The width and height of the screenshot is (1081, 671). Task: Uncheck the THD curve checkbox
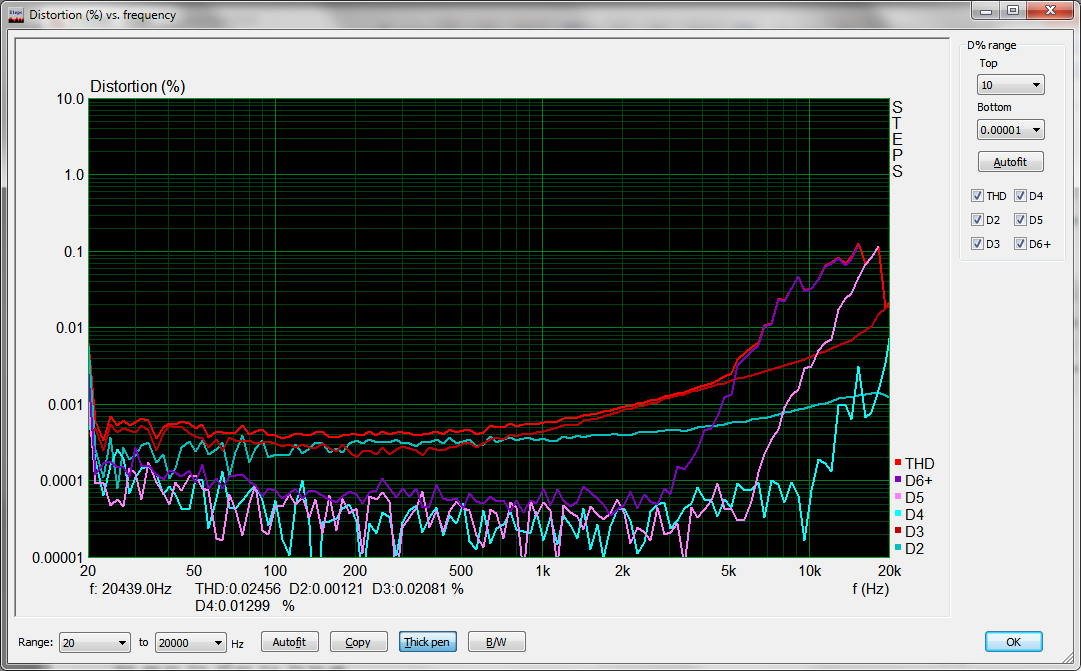coord(977,196)
